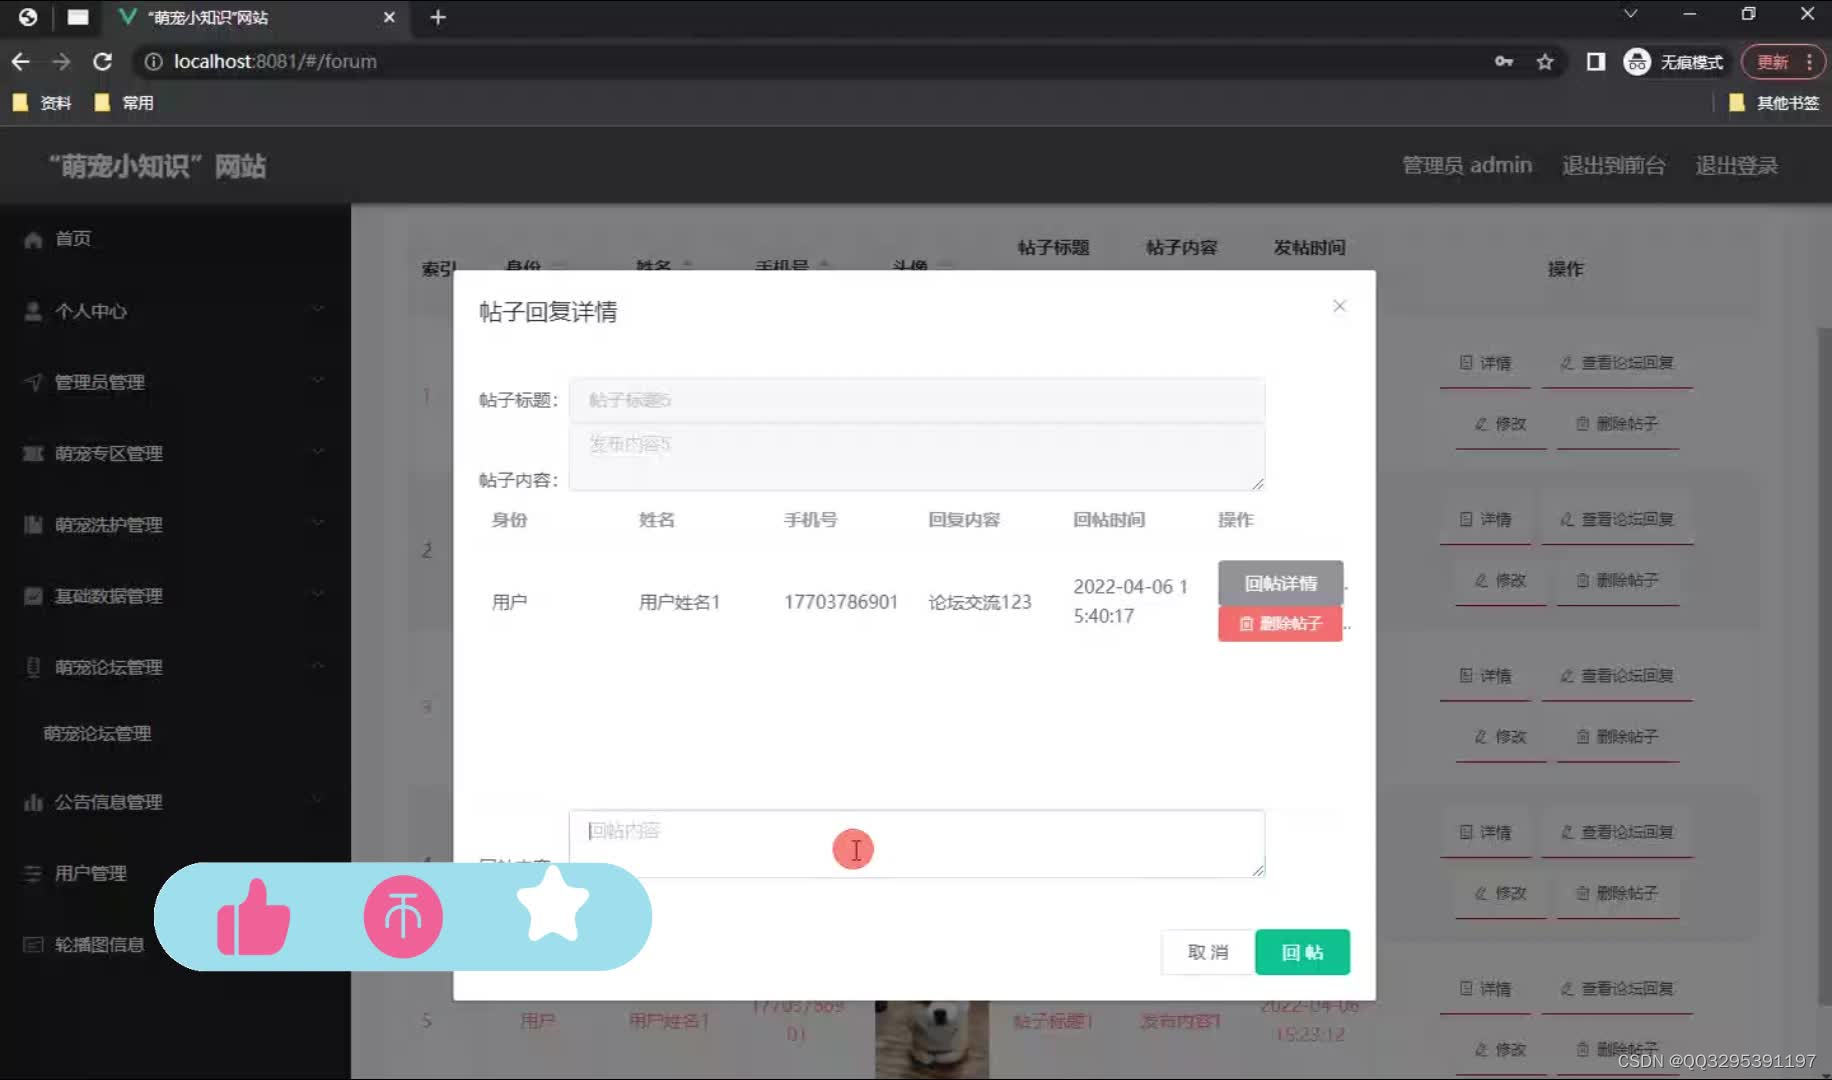The height and width of the screenshot is (1080, 1832).
Task: Click the red 删除帖子 button in dialog
Action: coord(1280,624)
